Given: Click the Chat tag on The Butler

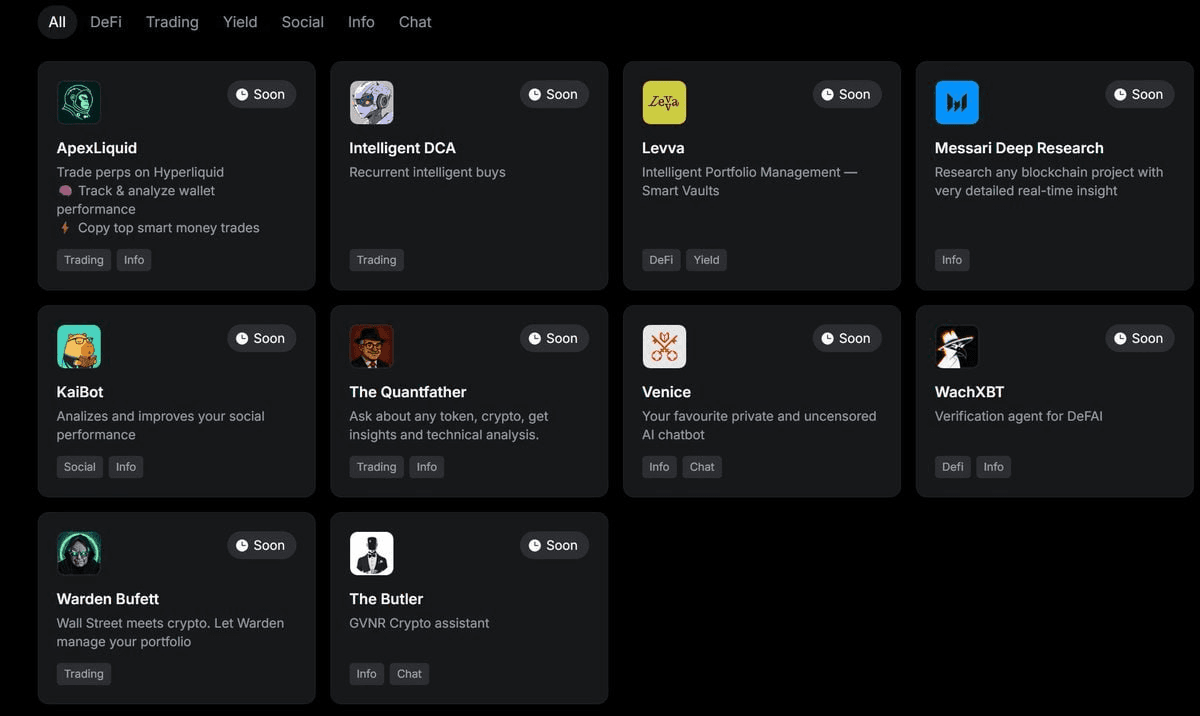Looking at the screenshot, I should tap(410, 674).
